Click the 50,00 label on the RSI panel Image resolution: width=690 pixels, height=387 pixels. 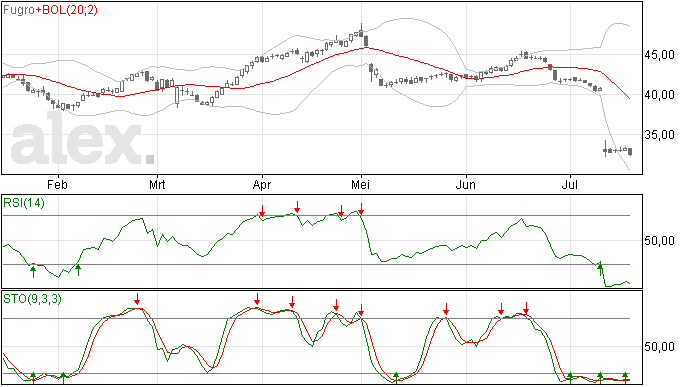coord(660,241)
